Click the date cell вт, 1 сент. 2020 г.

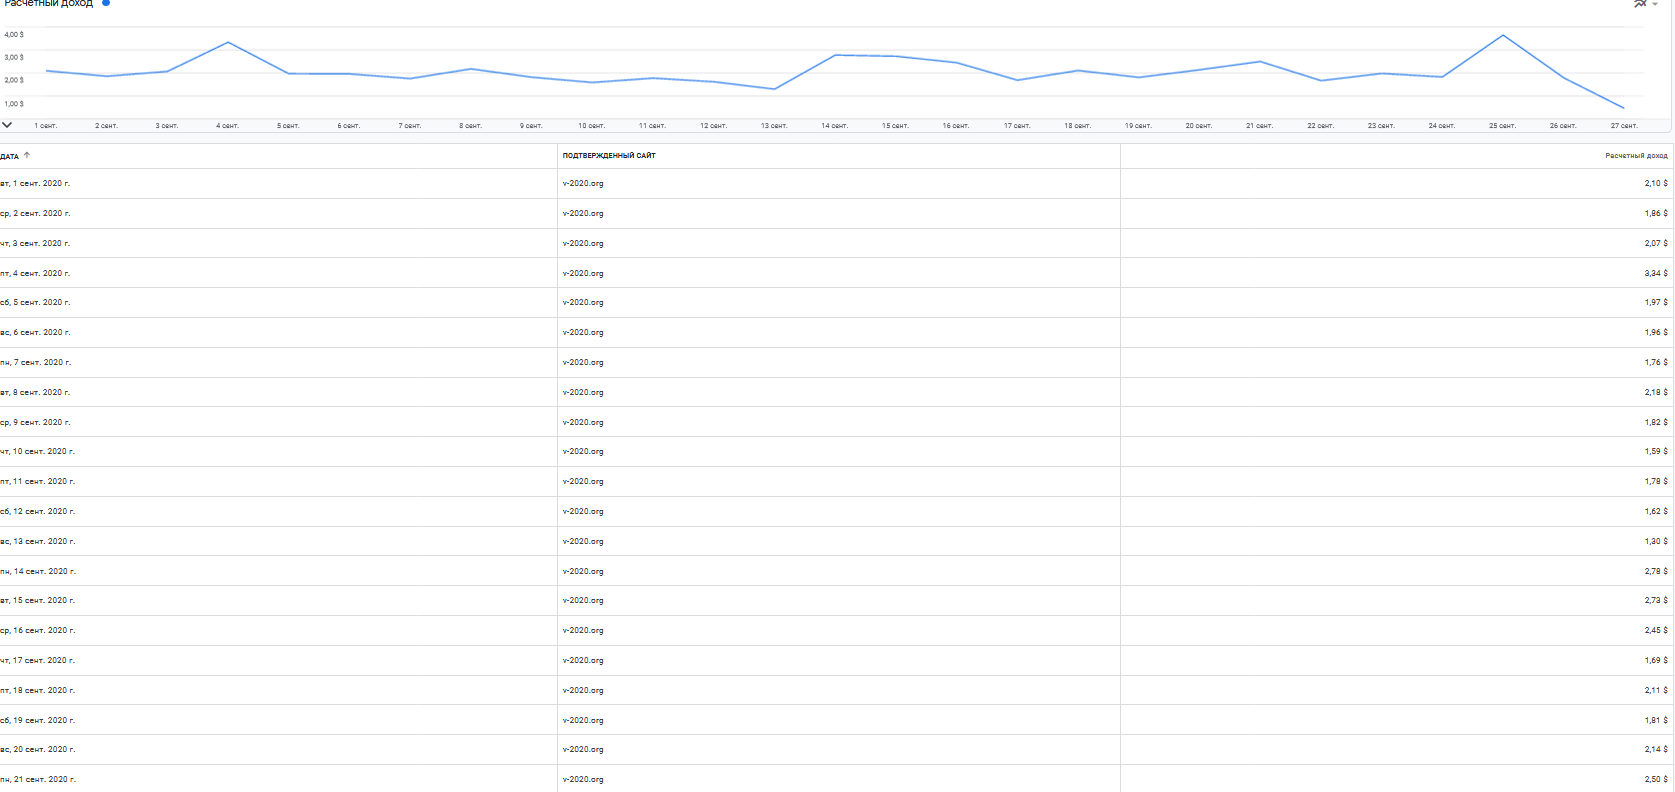click(x=35, y=184)
